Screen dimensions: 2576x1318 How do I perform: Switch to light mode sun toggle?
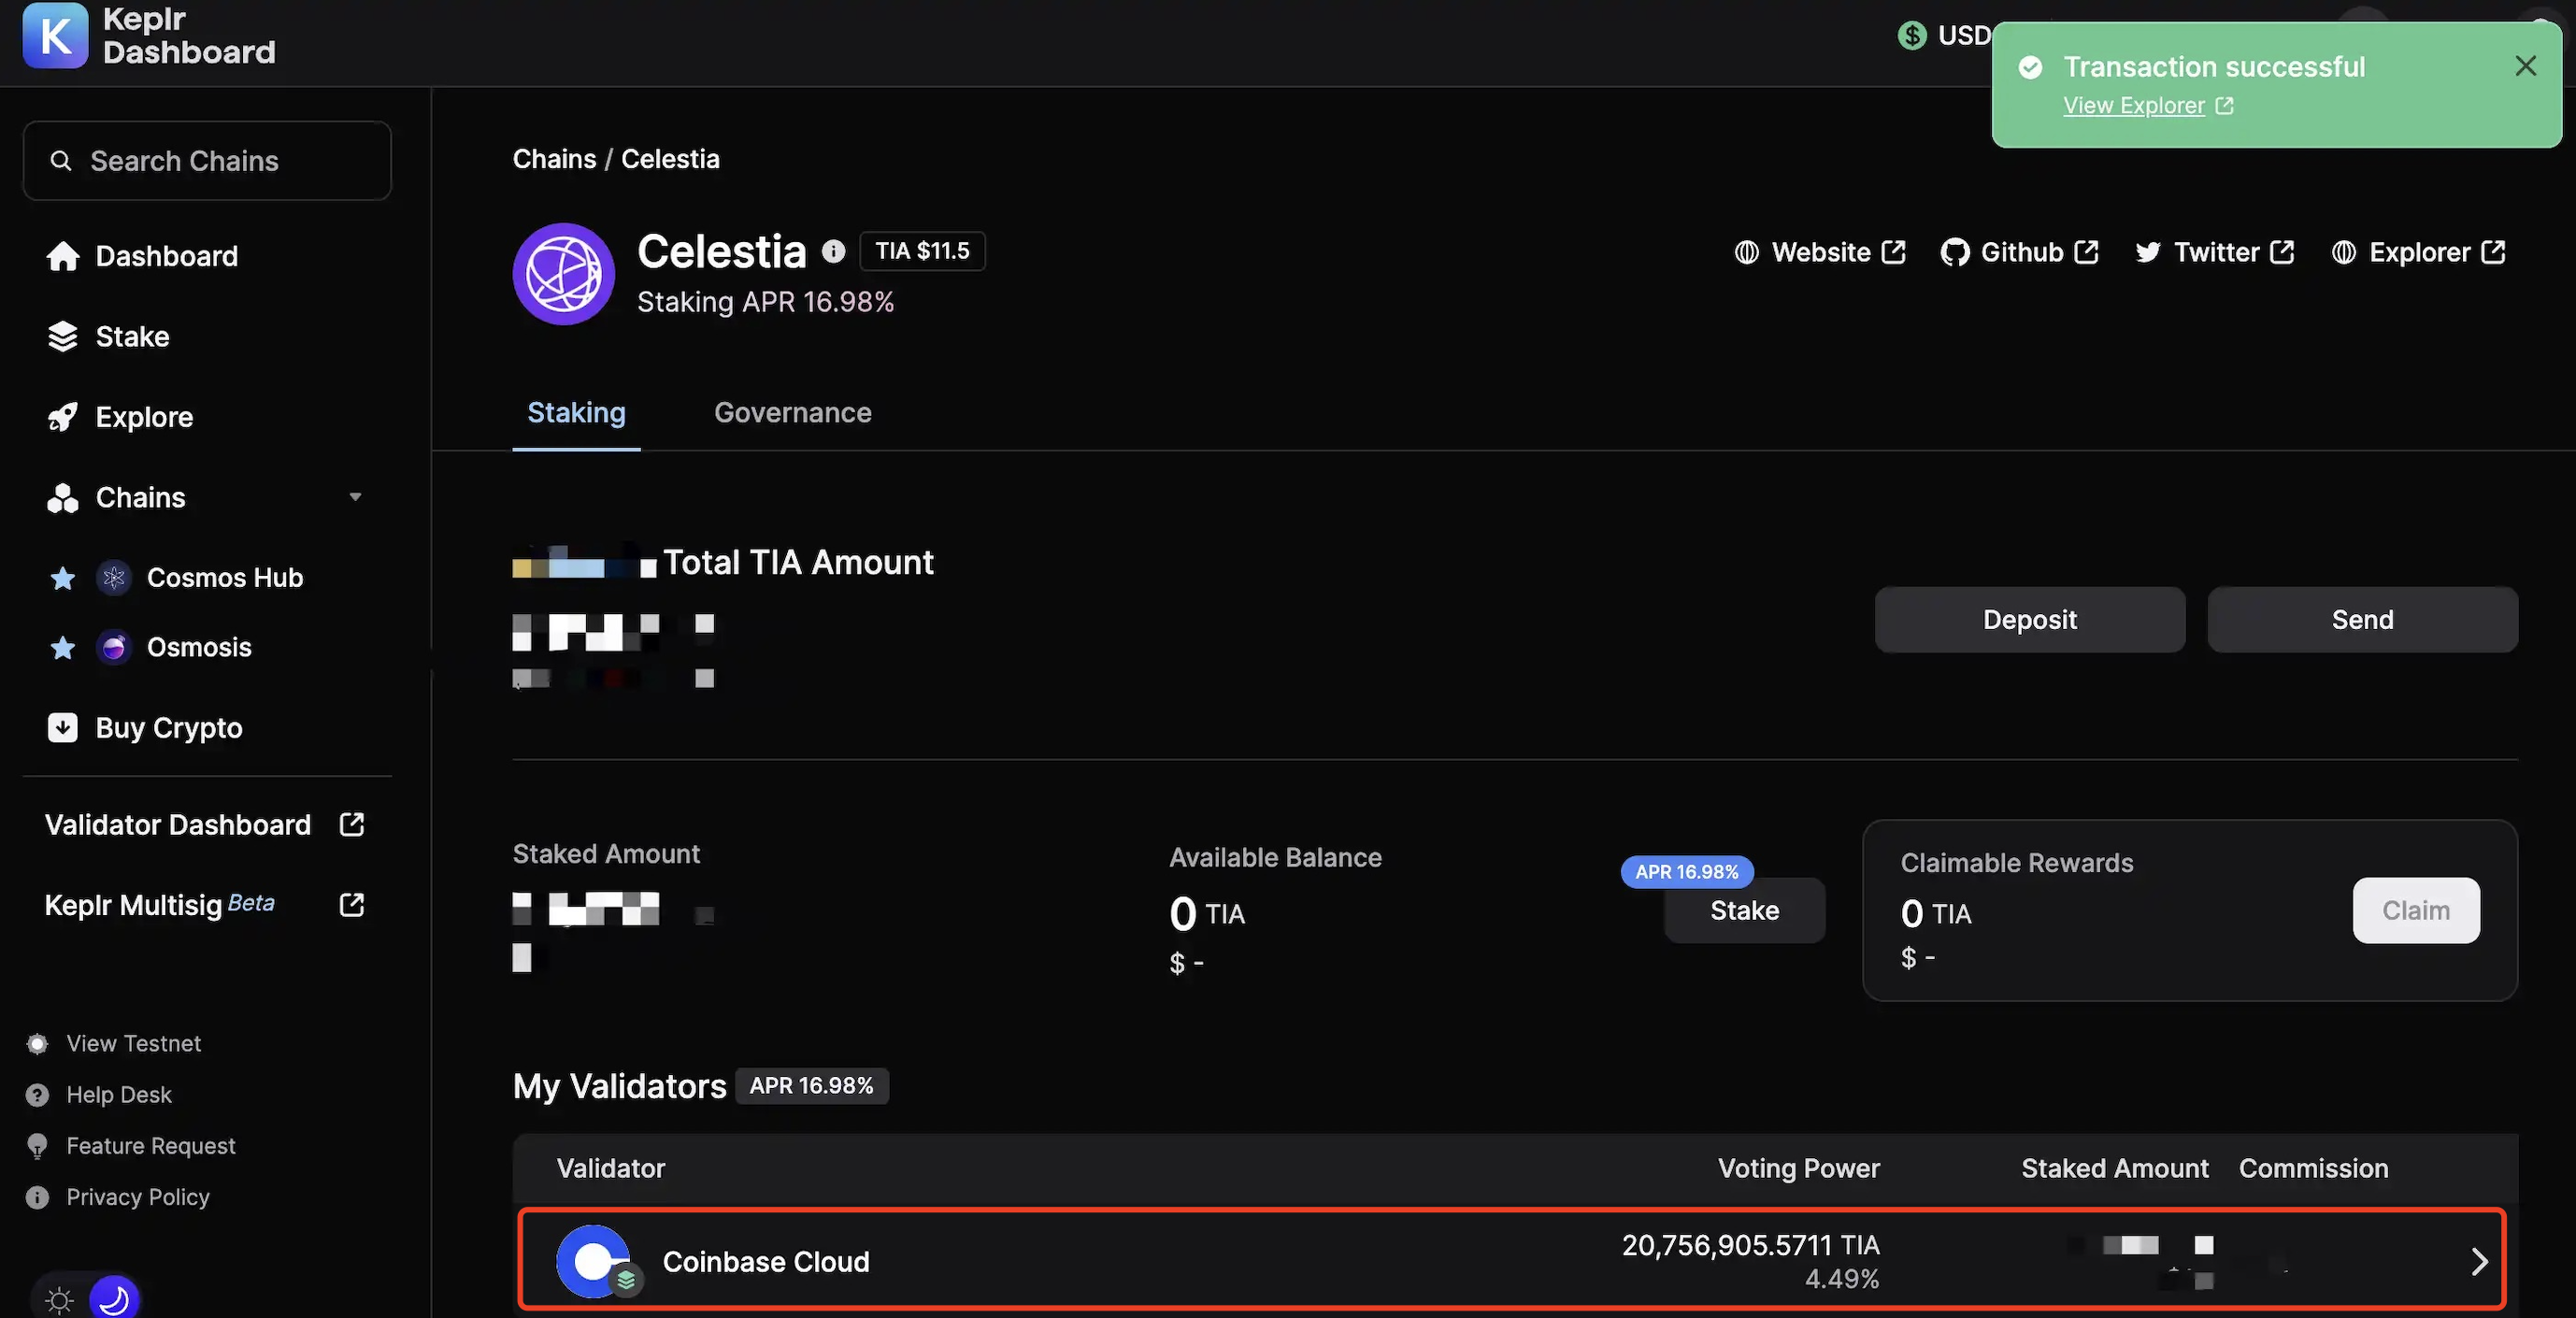60,1299
